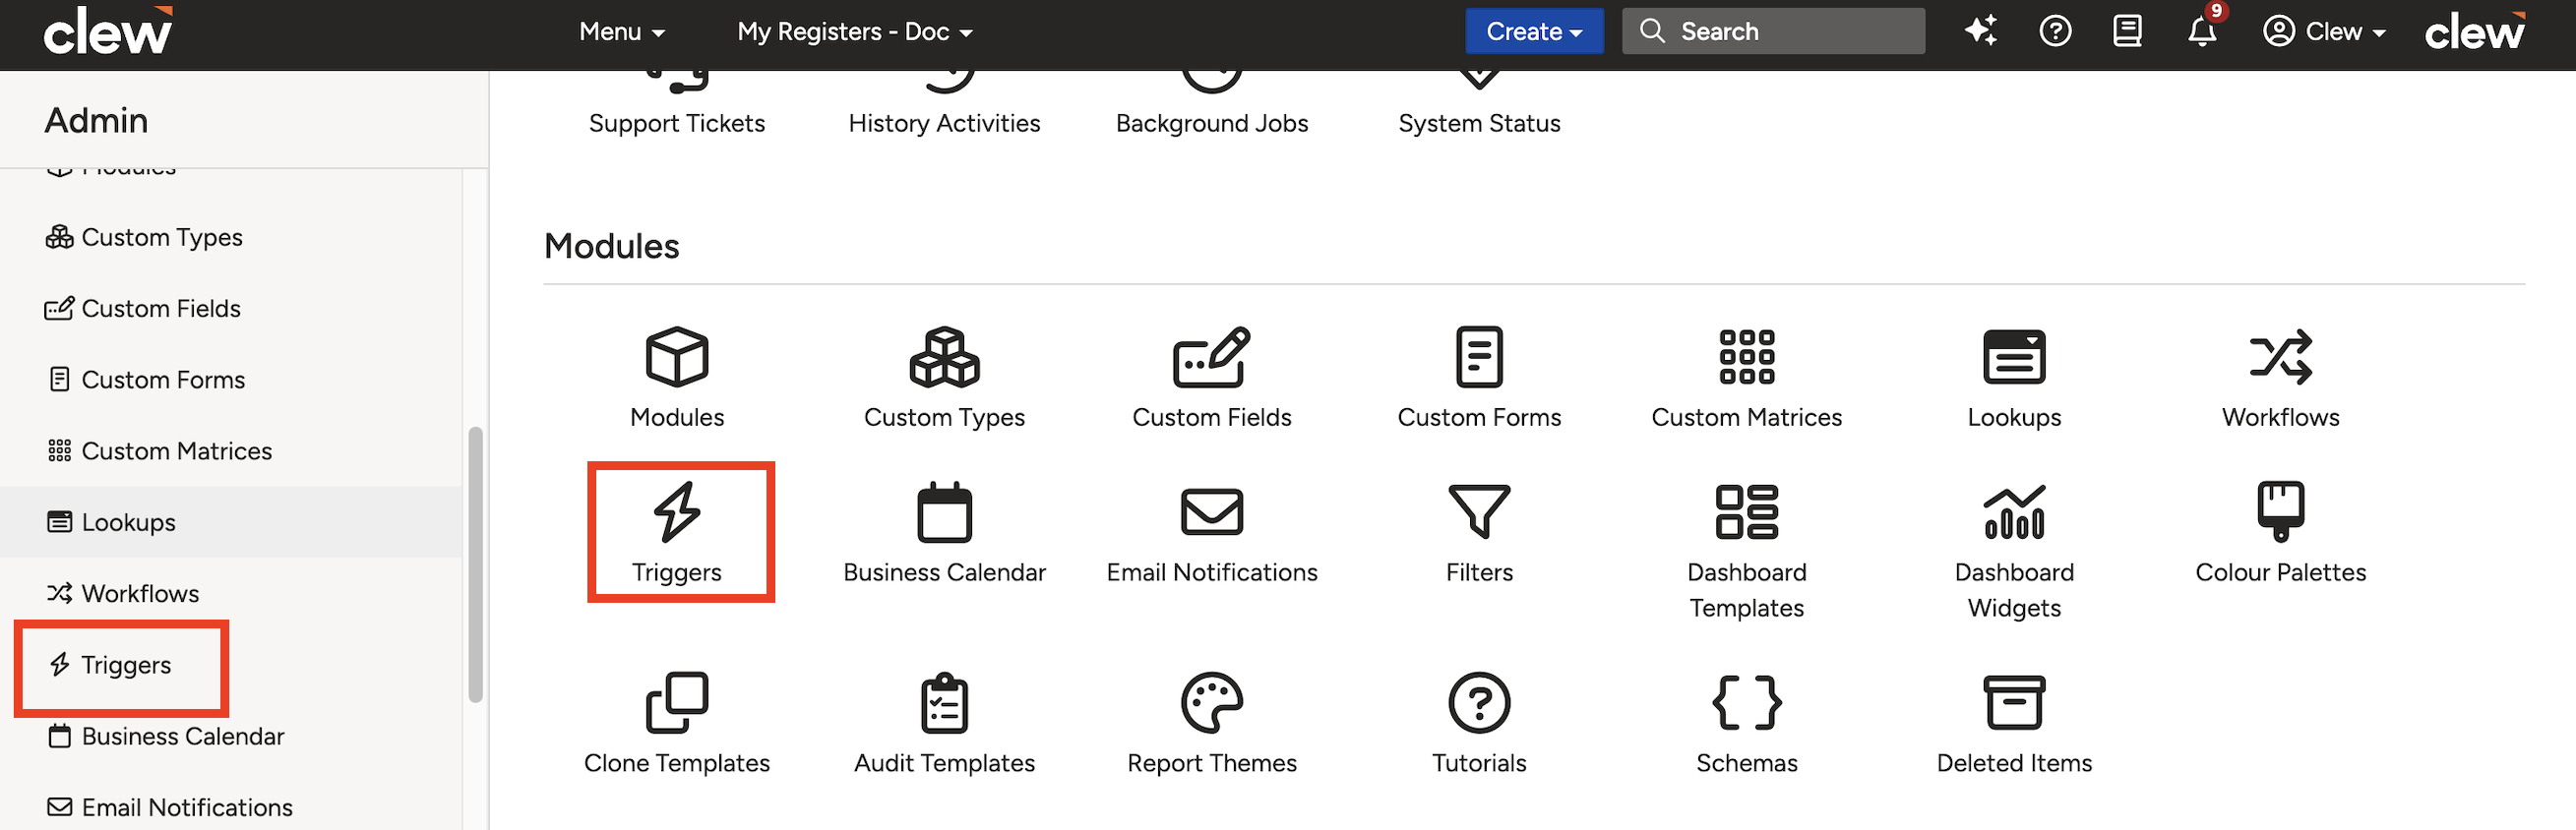Viewport: 2576px width, 830px height.
Task: Open the notifications bell with badge
Action: 2203,30
